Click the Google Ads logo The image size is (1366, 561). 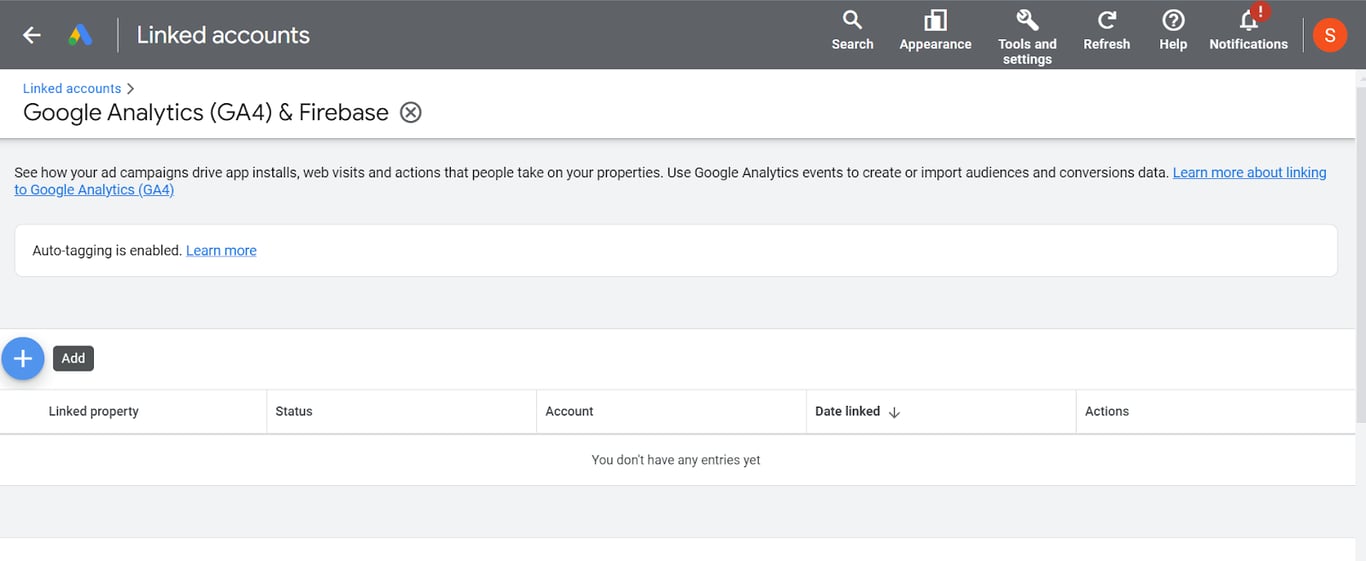(80, 35)
